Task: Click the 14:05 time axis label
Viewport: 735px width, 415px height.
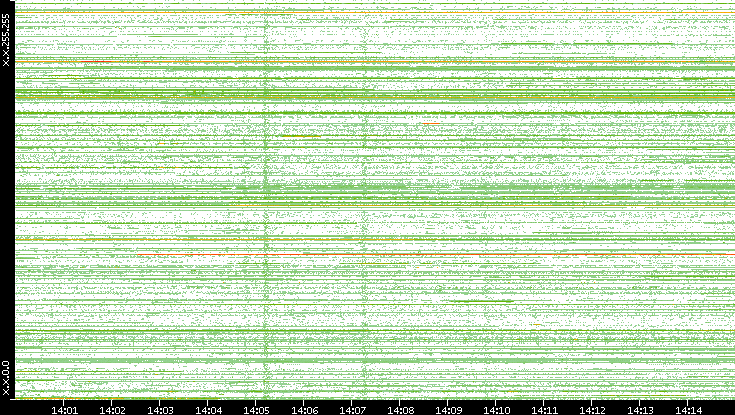Action: point(256,410)
